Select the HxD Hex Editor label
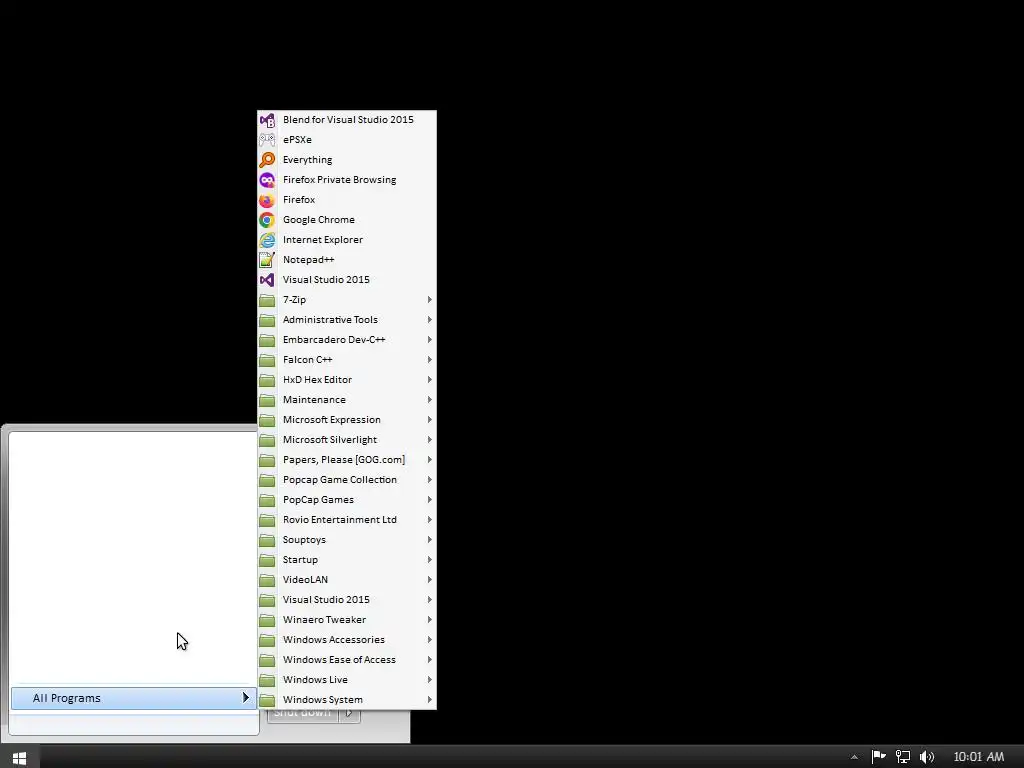The image size is (1024, 768). click(317, 379)
